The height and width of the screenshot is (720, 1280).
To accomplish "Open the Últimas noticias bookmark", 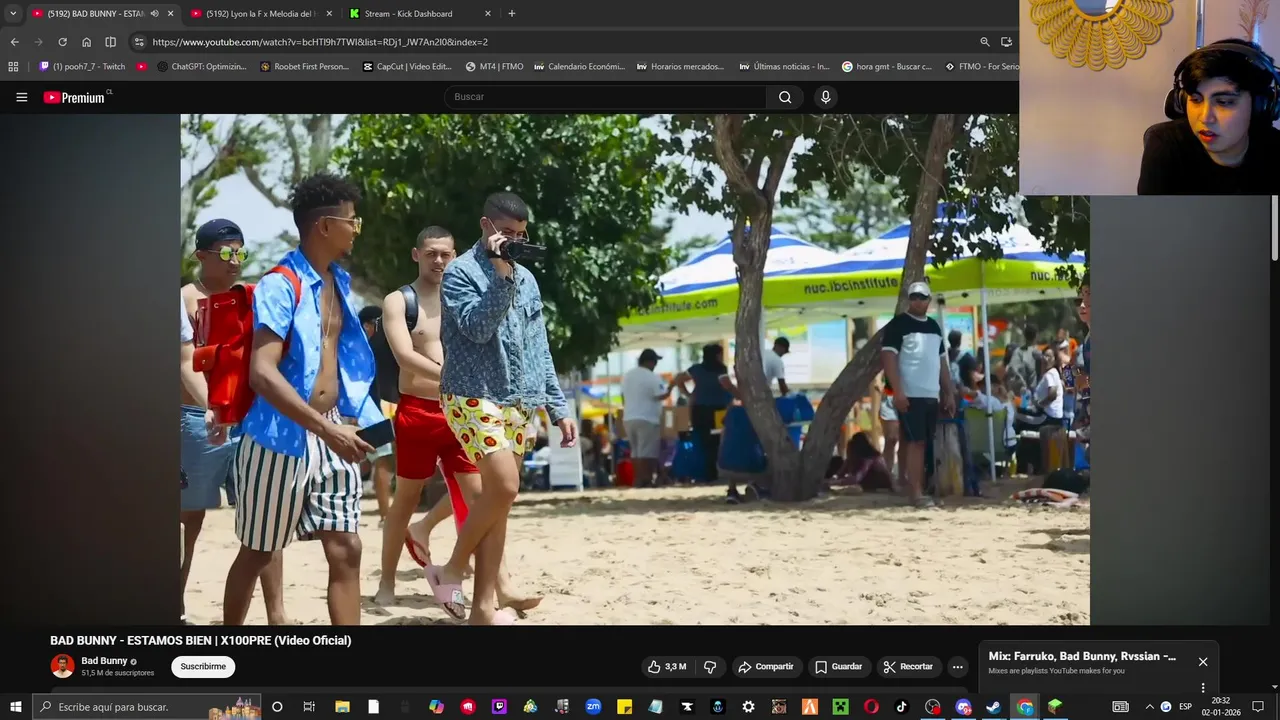I will [x=784, y=67].
